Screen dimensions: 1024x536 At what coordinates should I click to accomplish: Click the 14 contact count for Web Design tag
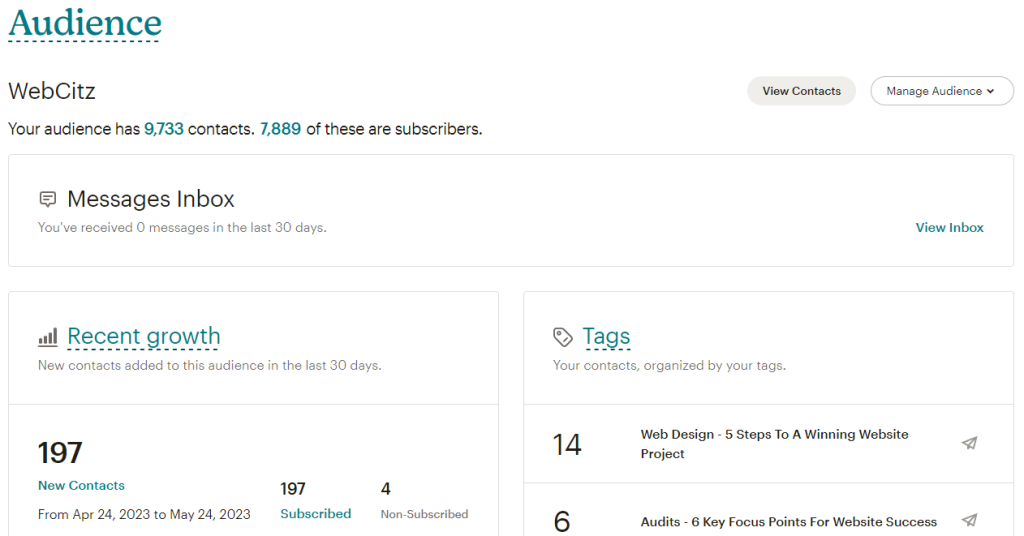567,444
